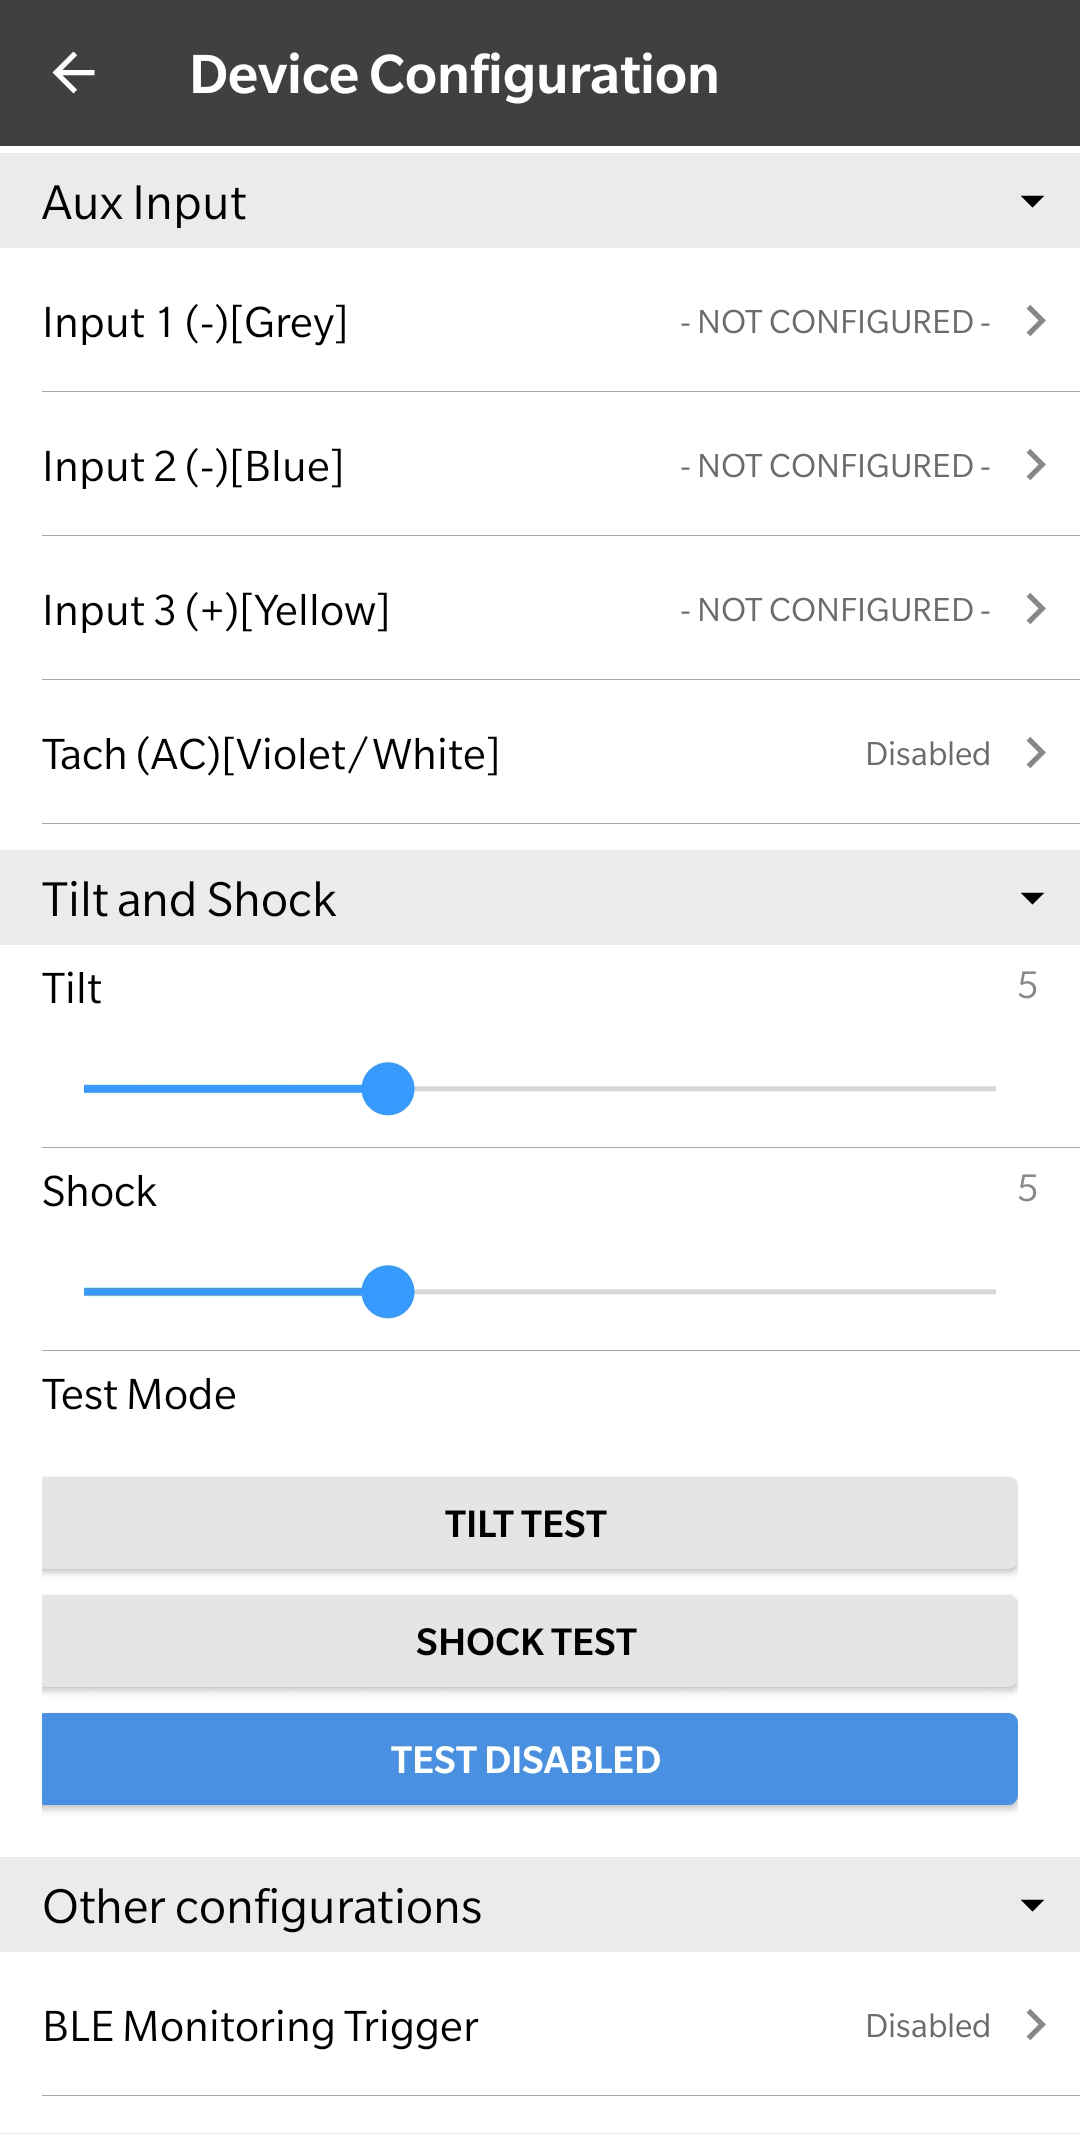1080x2134 pixels.
Task: Tap the Other configurations header text
Action: [x=263, y=1907]
